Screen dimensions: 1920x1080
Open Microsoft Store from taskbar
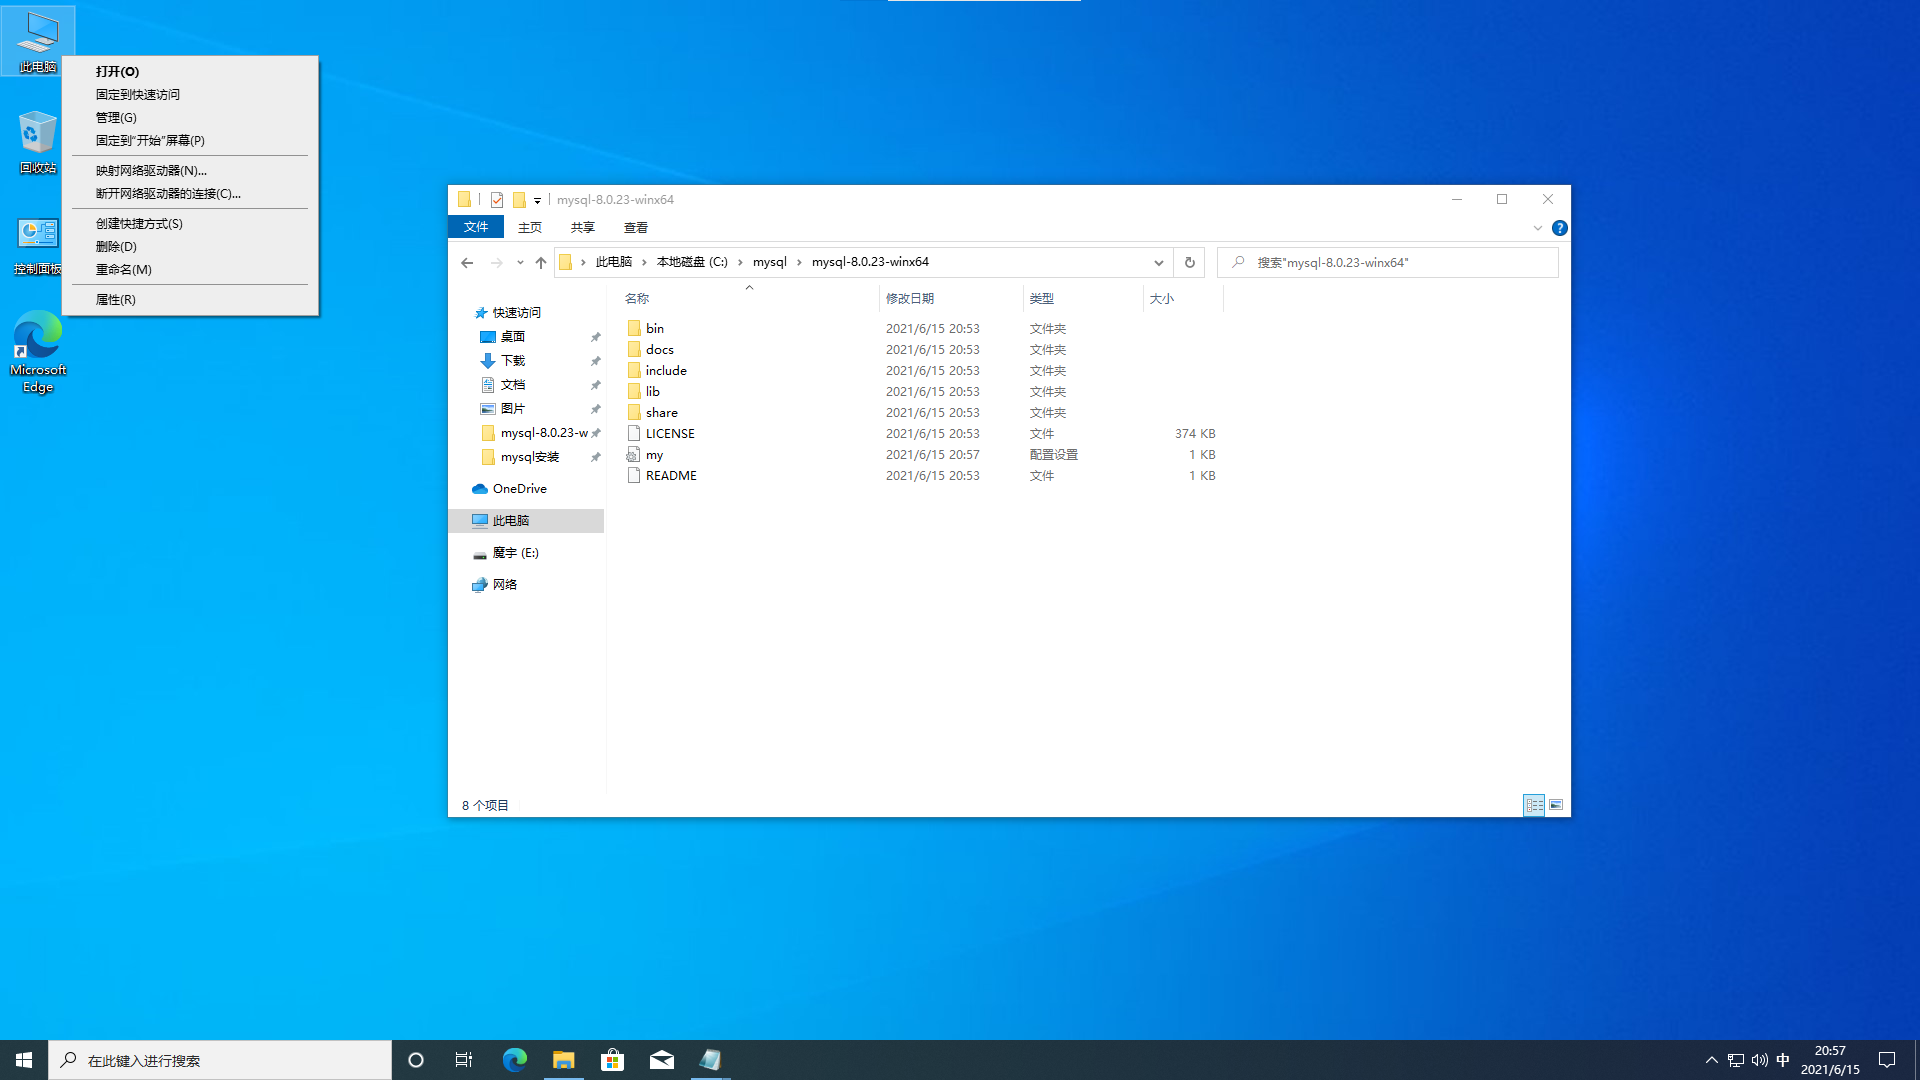click(x=612, y=1060)
